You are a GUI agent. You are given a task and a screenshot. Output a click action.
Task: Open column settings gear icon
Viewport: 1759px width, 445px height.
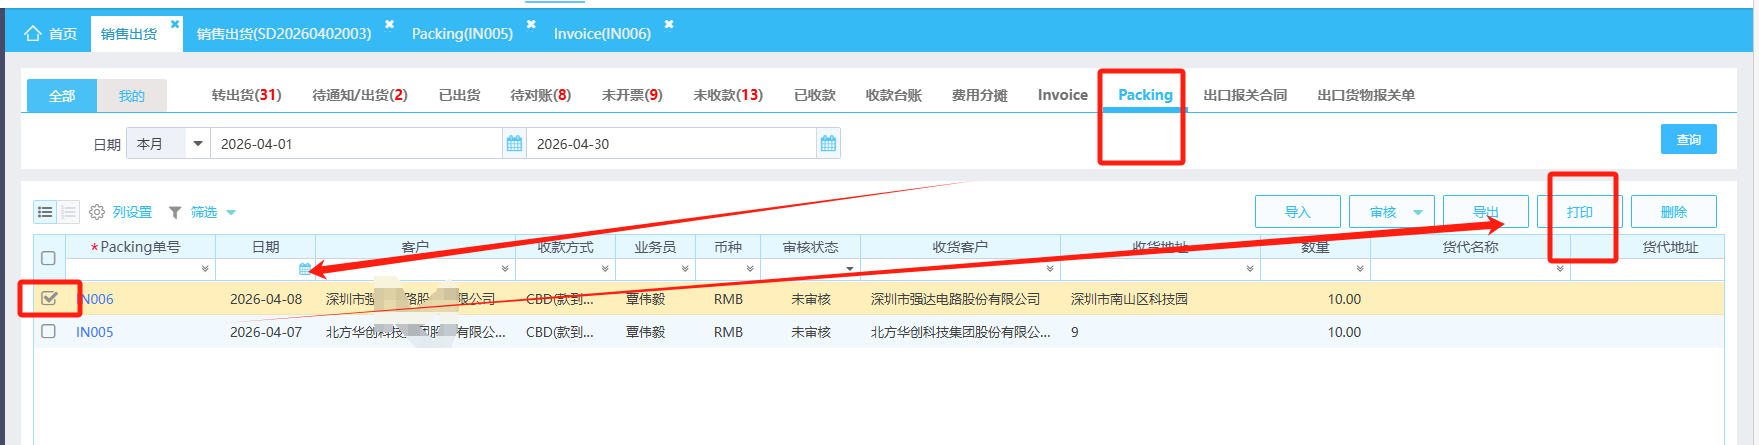[97, 212]
